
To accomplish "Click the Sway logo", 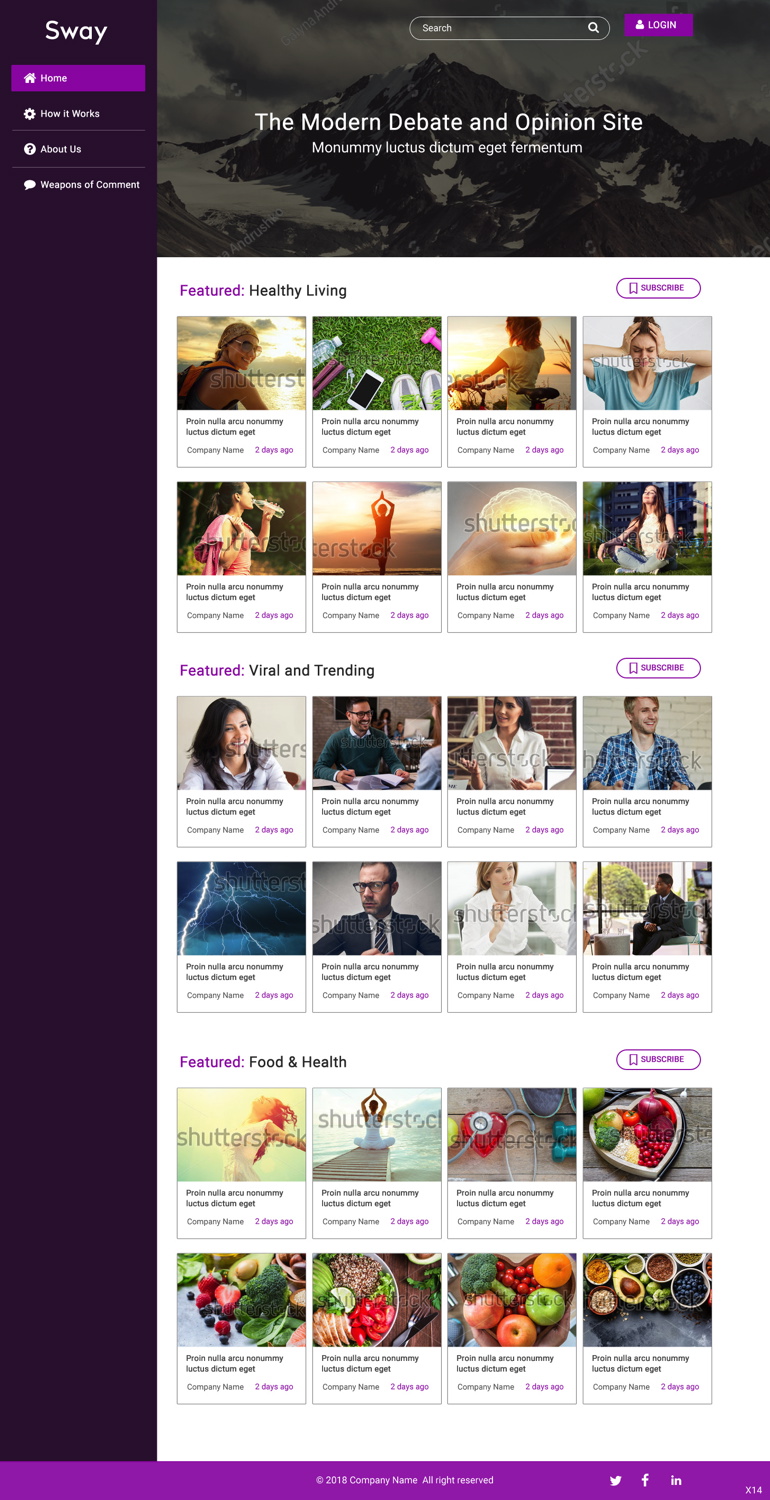I will tap(76, 32).
